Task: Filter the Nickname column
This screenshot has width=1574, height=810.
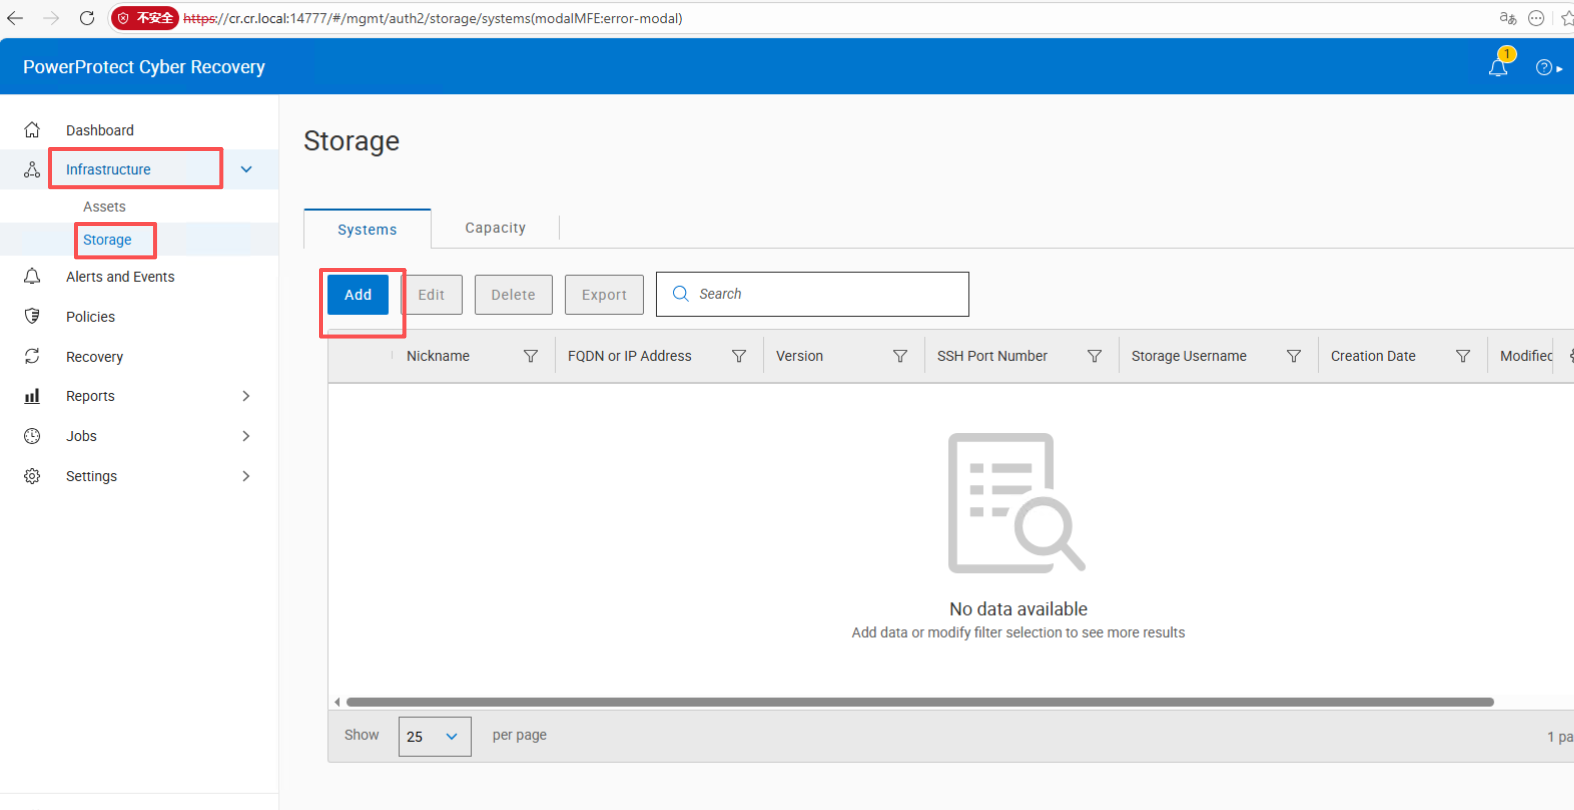Action: coord(531,356)
